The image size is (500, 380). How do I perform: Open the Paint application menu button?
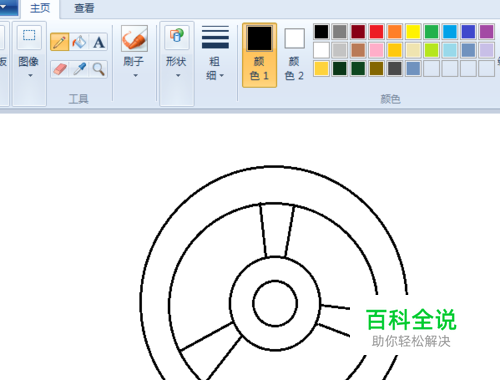(x=8, y=7)
